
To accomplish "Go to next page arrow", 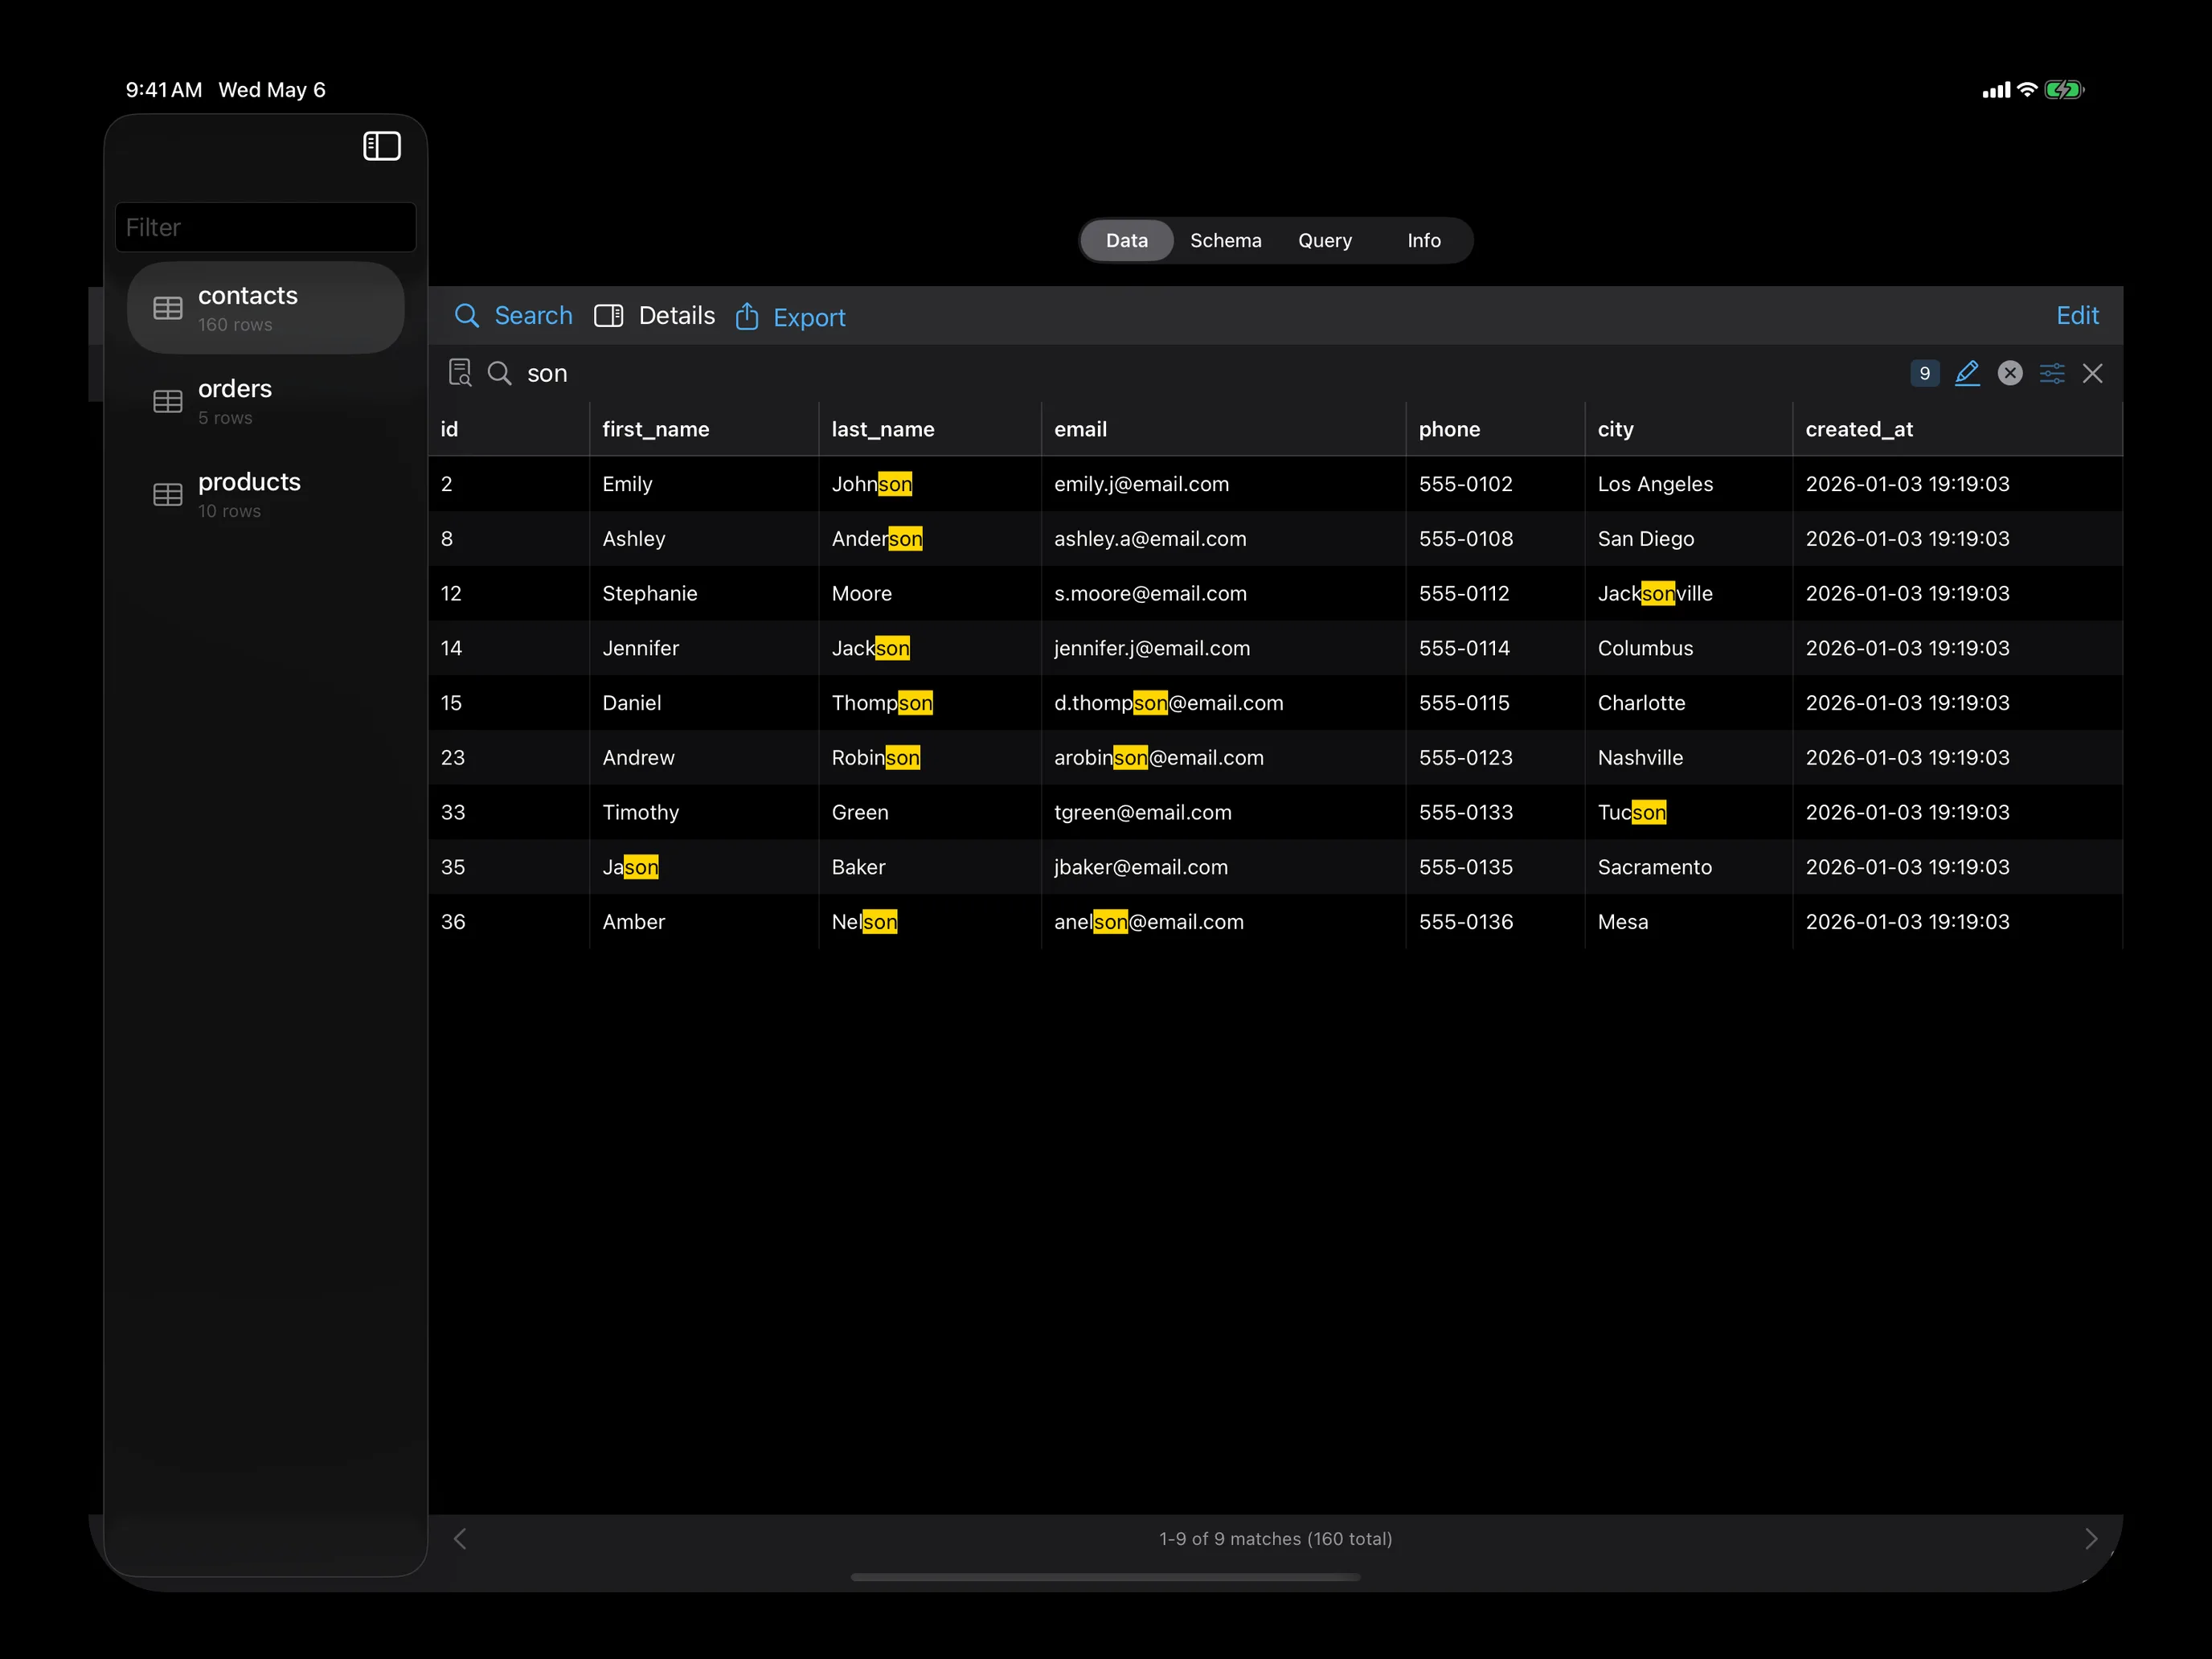I will tap(2091, 1538).
